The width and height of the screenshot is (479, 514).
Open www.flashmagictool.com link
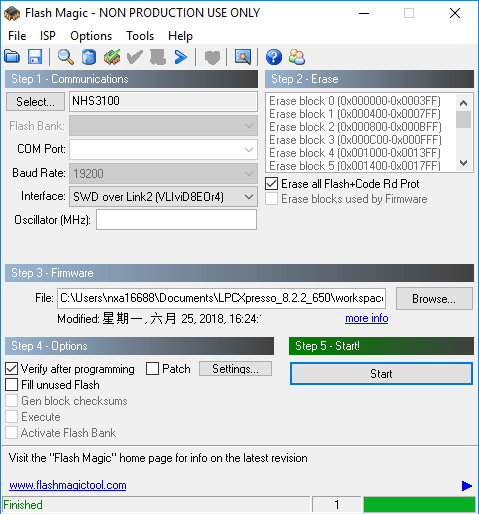[68, 485]
